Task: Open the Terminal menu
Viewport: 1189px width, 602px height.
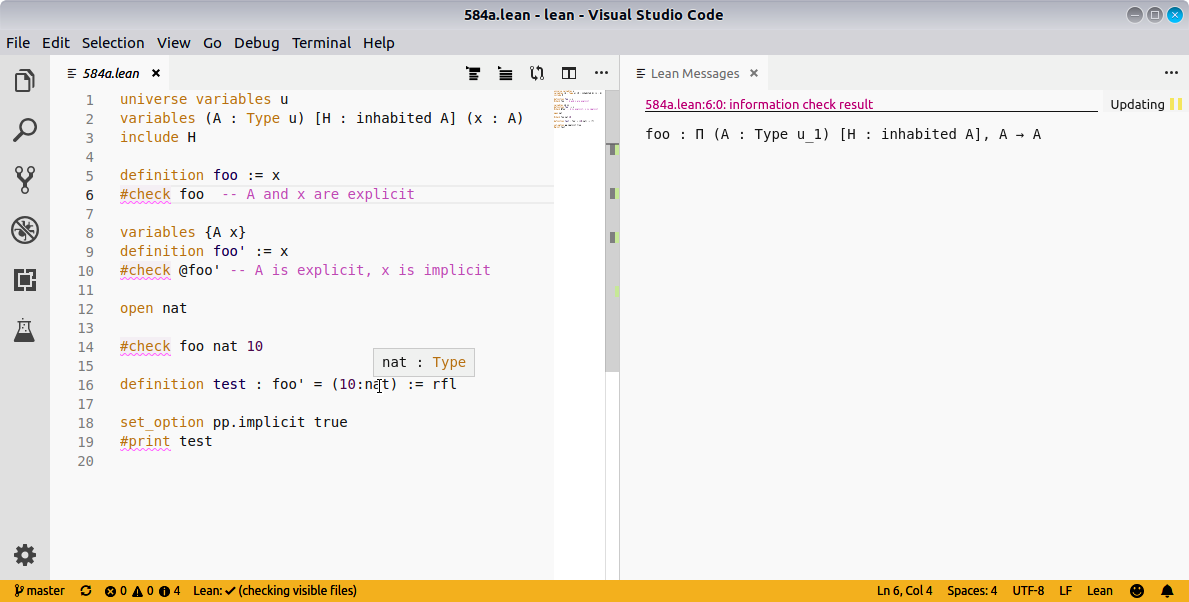Action: (321, 43)
